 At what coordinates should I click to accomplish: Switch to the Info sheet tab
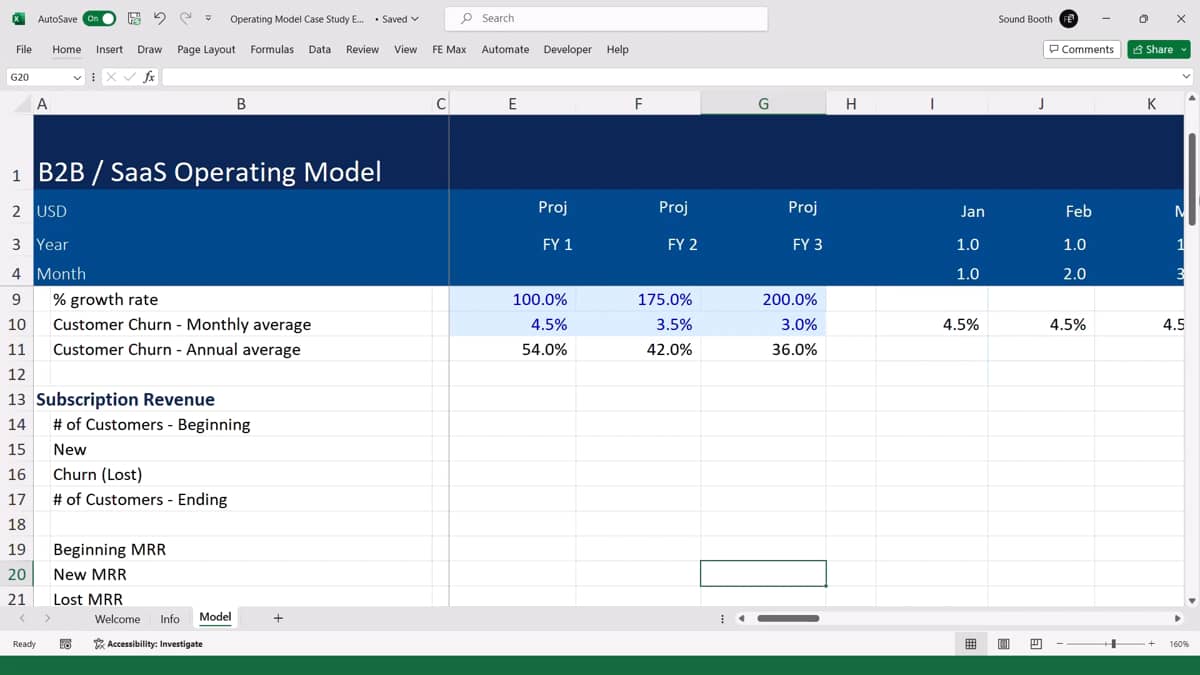click(x=170, y=619)
